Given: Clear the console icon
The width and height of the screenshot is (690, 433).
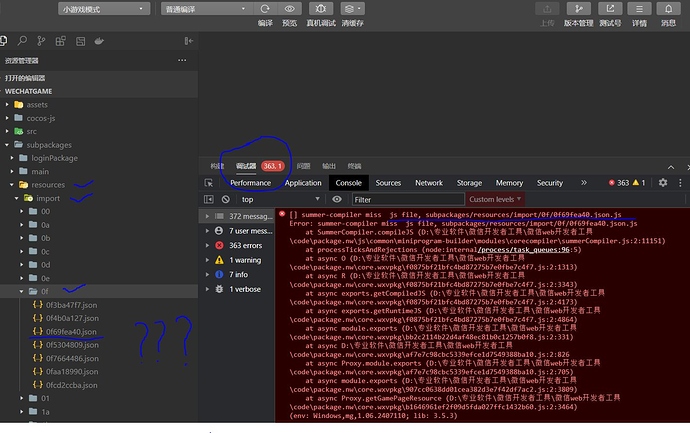Looking at the screenshot, I should (x=226, y=199).
